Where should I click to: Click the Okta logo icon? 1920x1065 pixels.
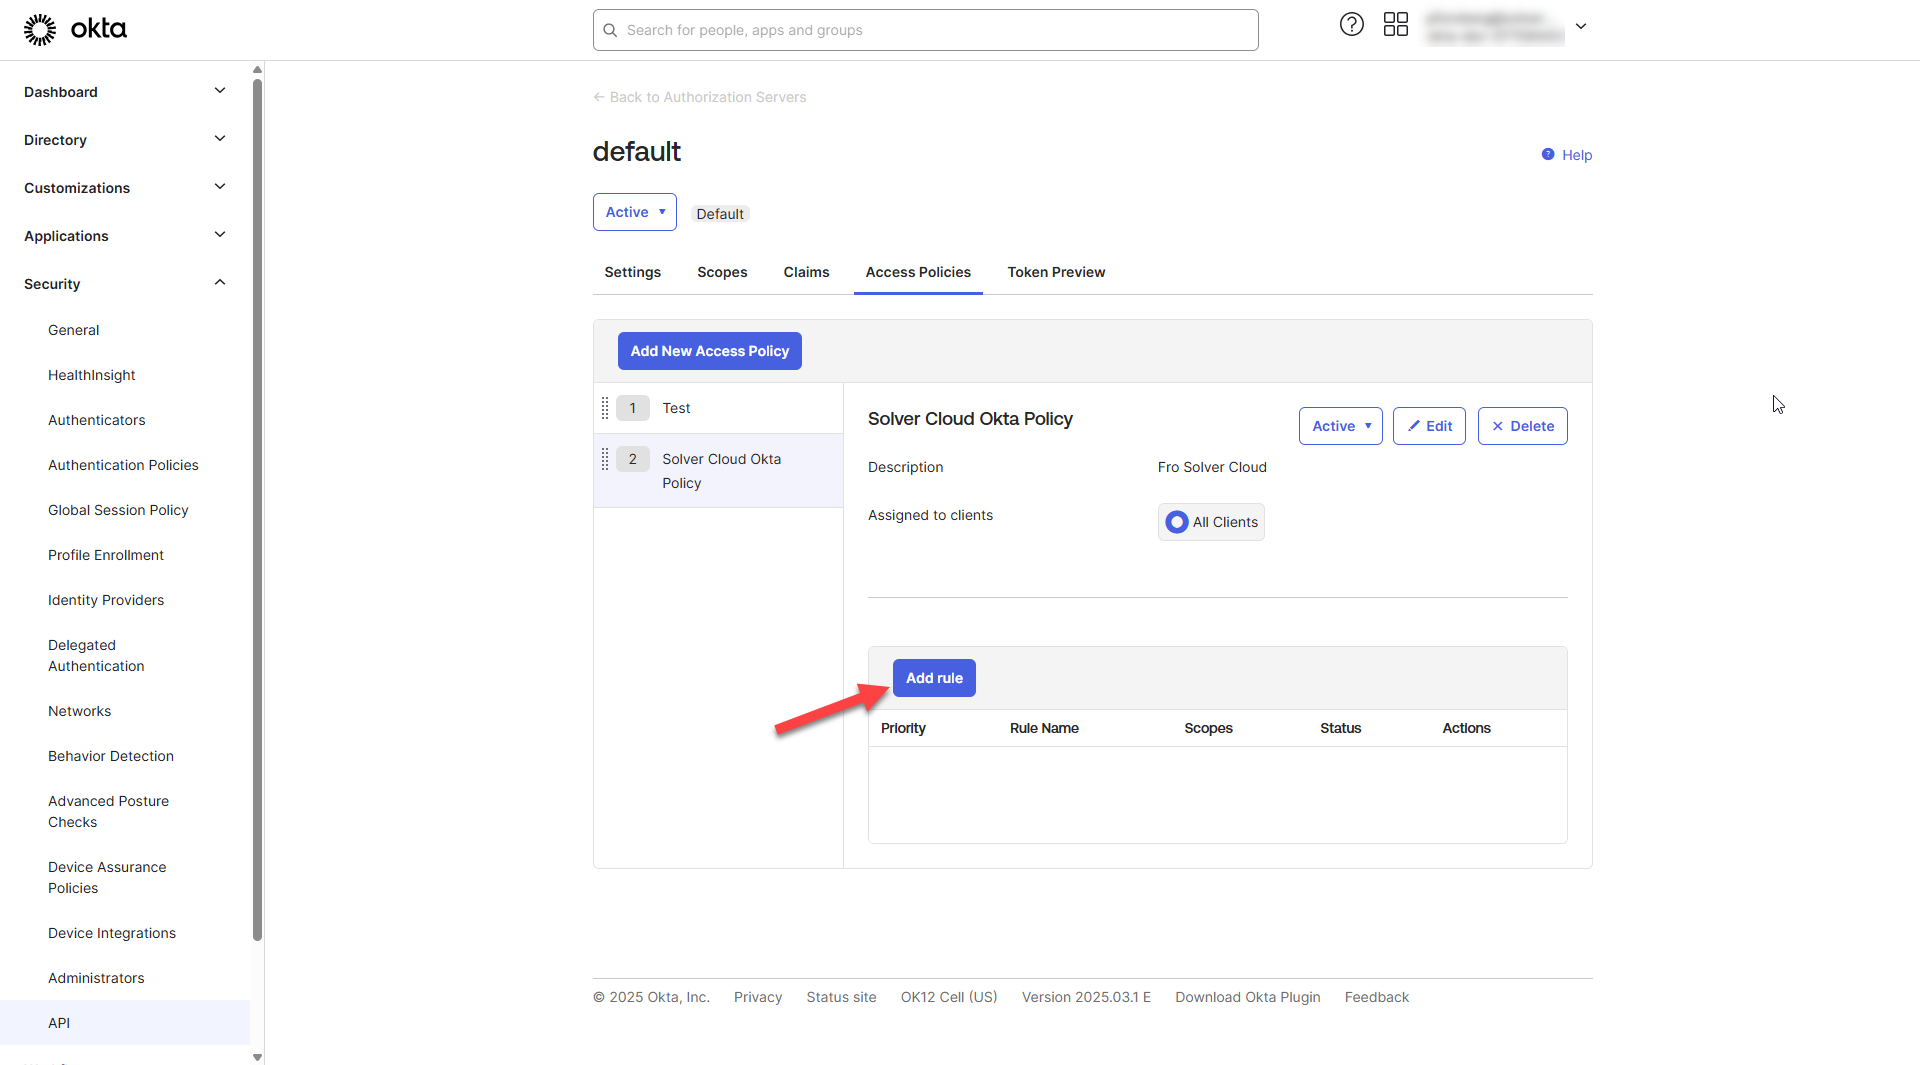40,30
